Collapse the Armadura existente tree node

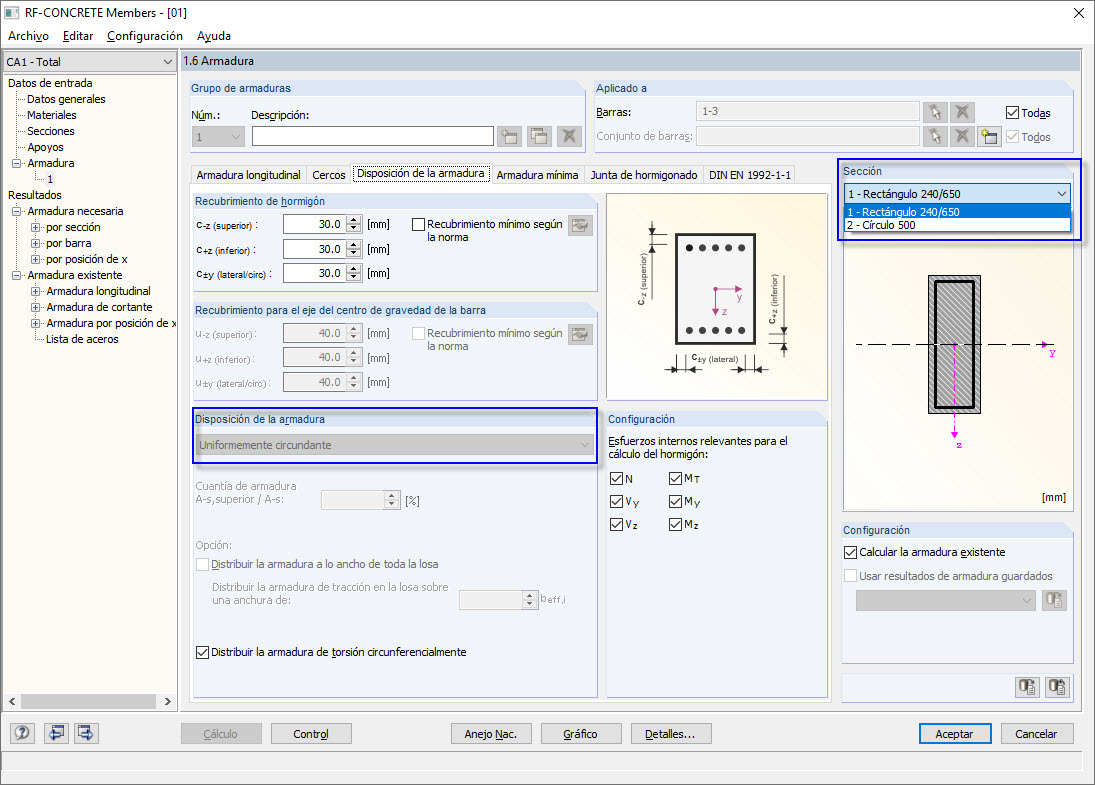point(16,275)
